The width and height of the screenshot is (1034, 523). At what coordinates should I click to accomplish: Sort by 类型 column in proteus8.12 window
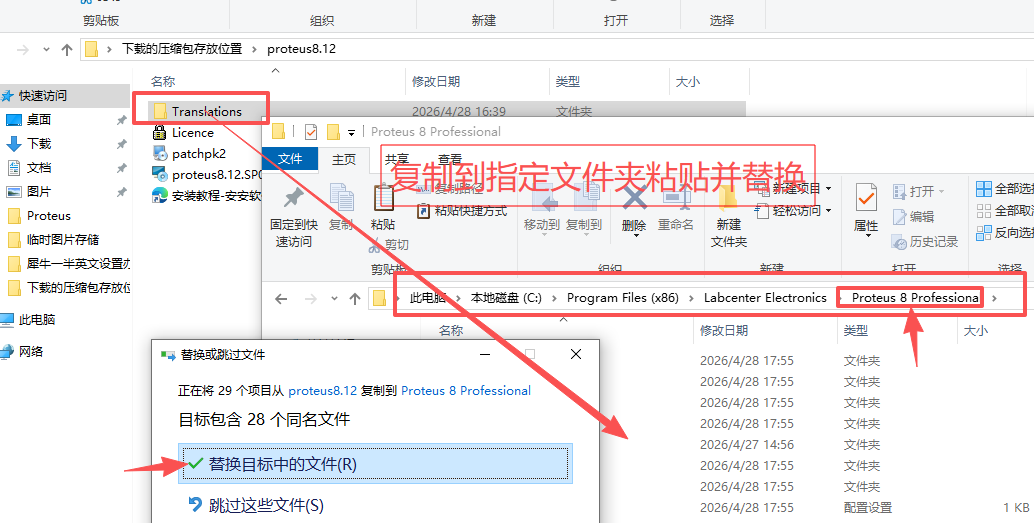pyautogui.click(x=568, y=82)
